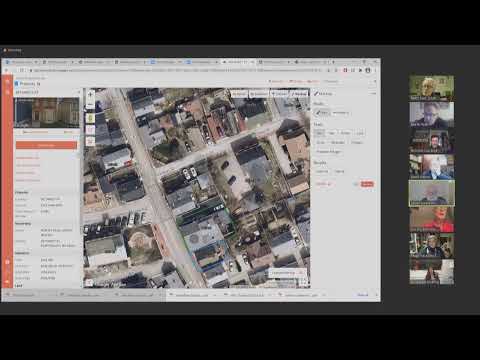The image size is (480, 360).
Task: Click the lowest icon in the map control column
Action: click(x=90, y=142)
